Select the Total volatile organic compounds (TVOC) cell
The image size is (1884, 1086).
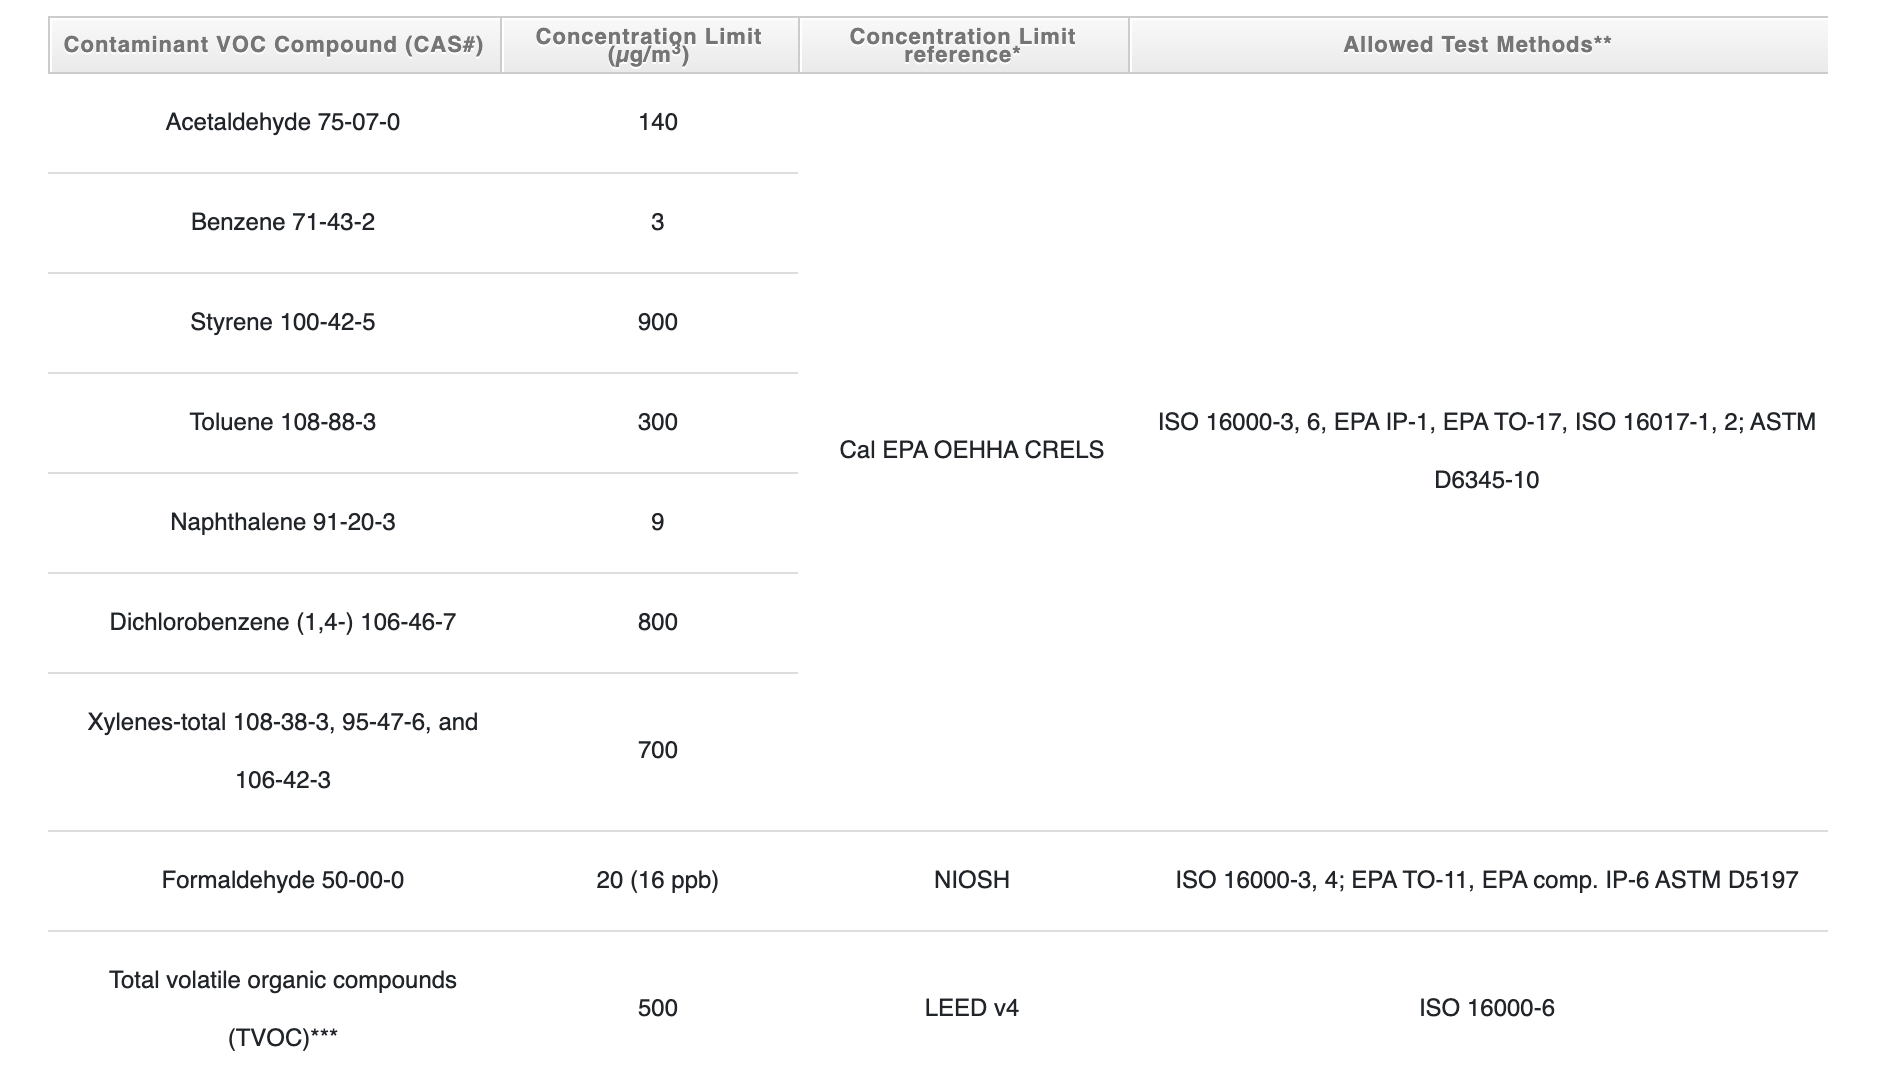284,1009
